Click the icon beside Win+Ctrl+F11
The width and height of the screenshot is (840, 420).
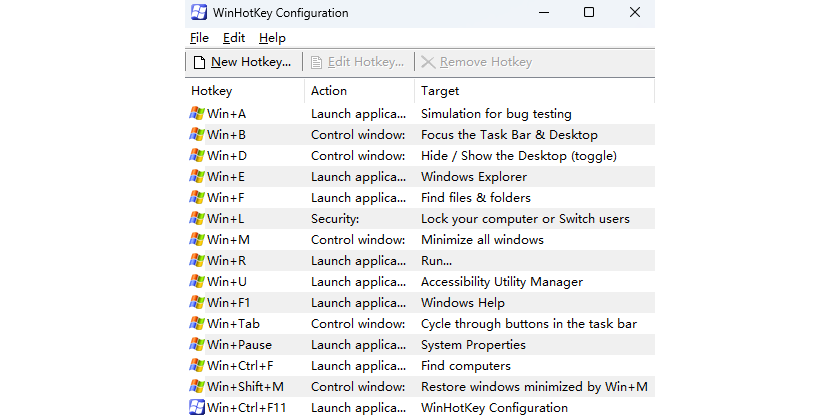coord(197,408)
